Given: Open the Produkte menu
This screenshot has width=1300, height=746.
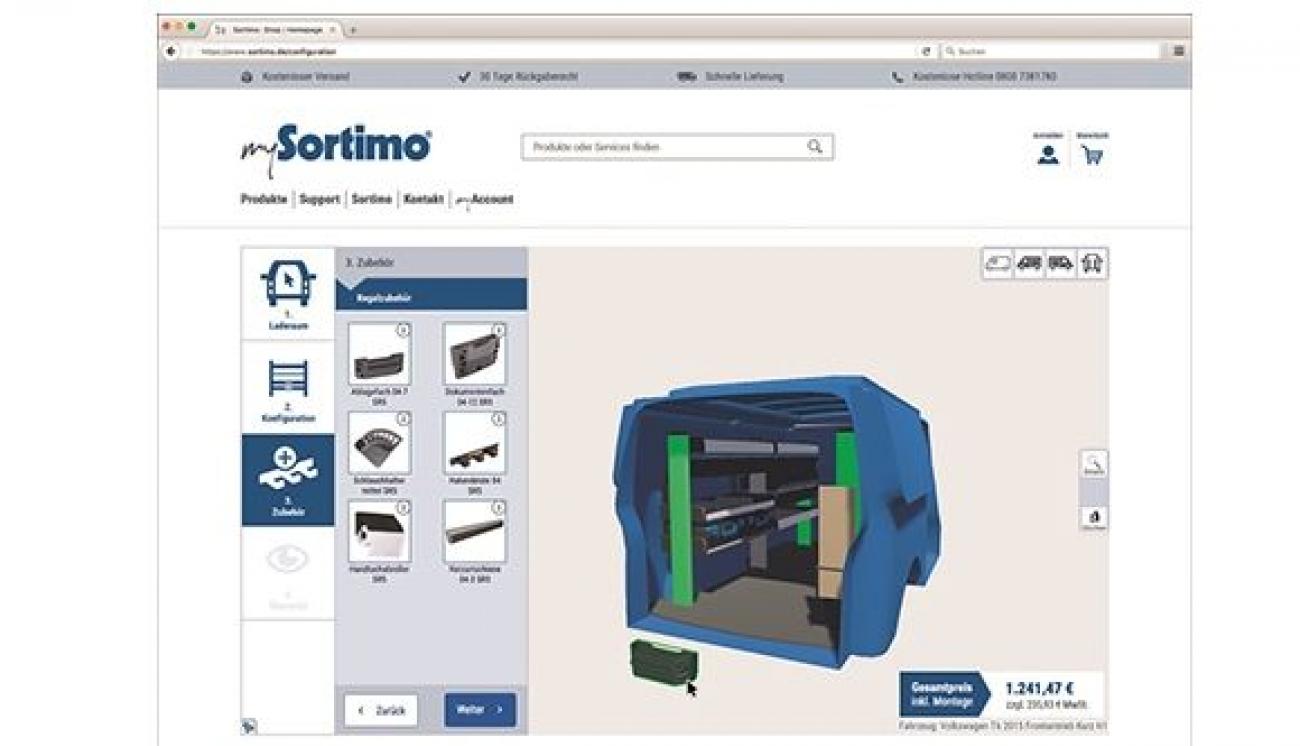Looking at the screenshot, I should click(264, 199).
